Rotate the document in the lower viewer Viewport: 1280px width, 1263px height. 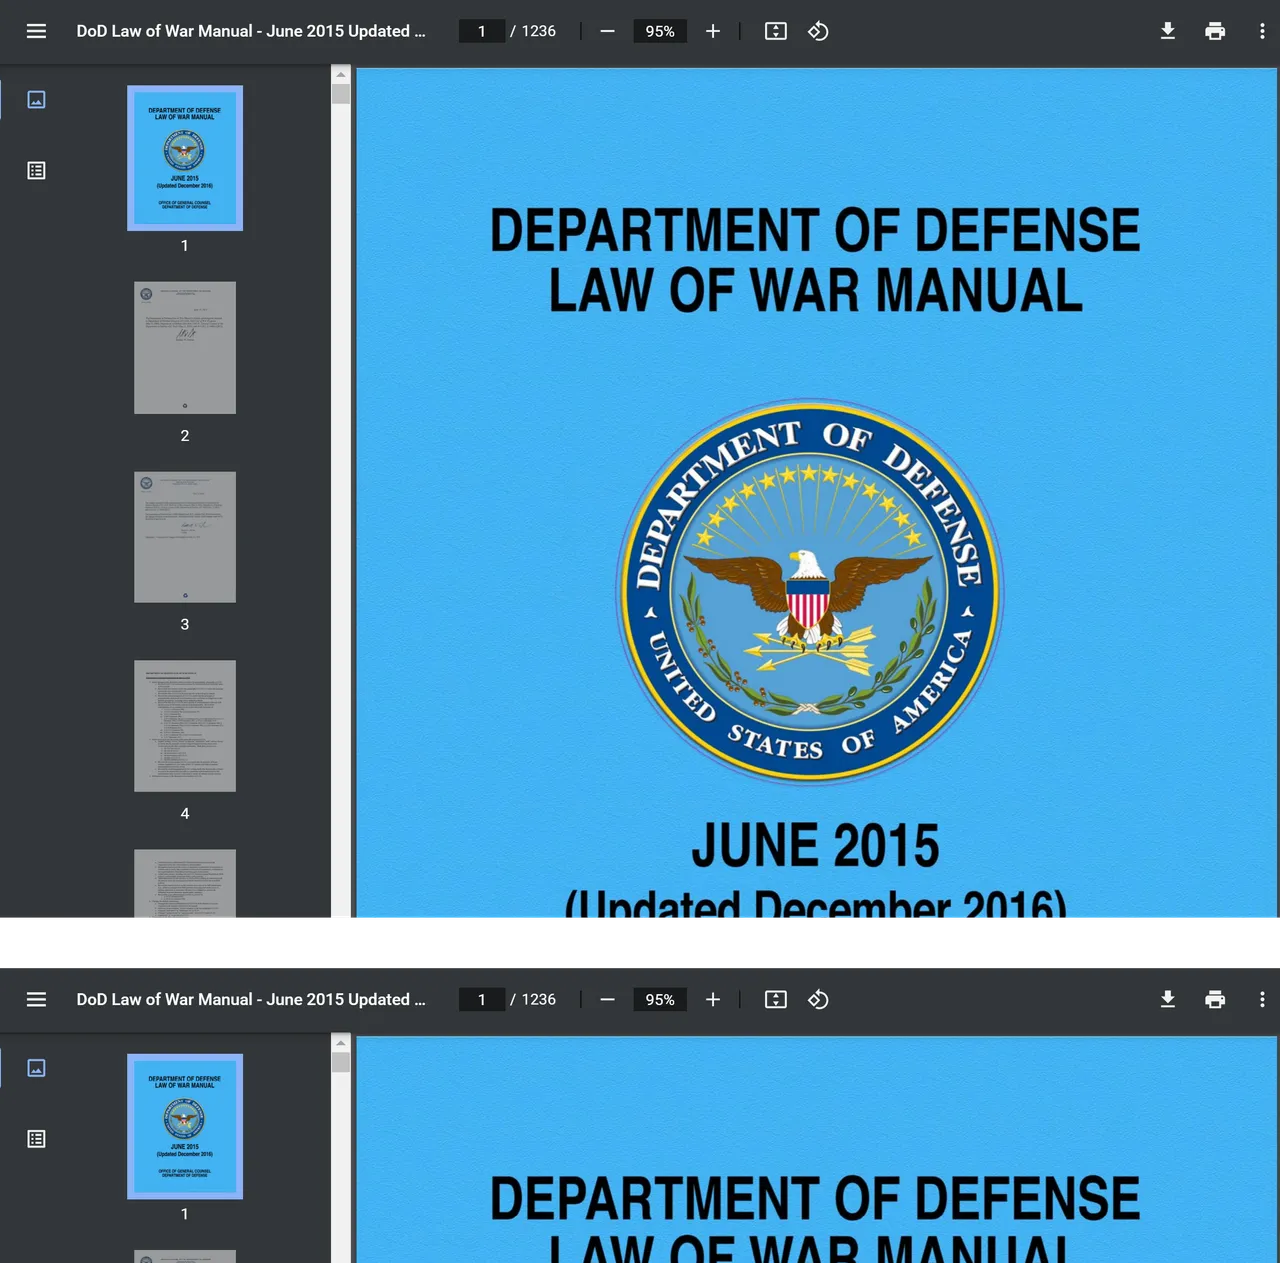coord(818,999)
